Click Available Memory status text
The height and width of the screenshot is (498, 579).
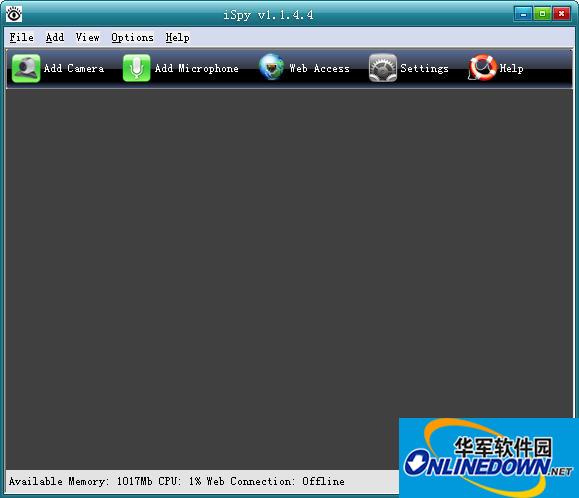tap(80, 481)
